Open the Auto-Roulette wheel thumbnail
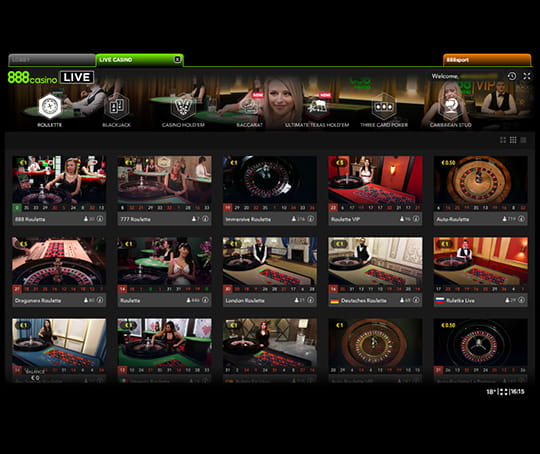The height and width of the screenshot is (454, 540). coord(481,179)
